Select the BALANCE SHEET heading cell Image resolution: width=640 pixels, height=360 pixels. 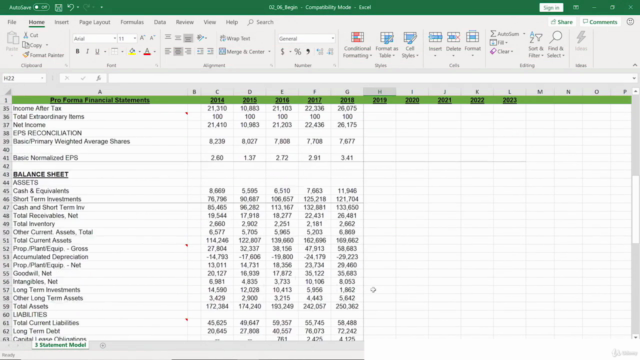[100, 174]
